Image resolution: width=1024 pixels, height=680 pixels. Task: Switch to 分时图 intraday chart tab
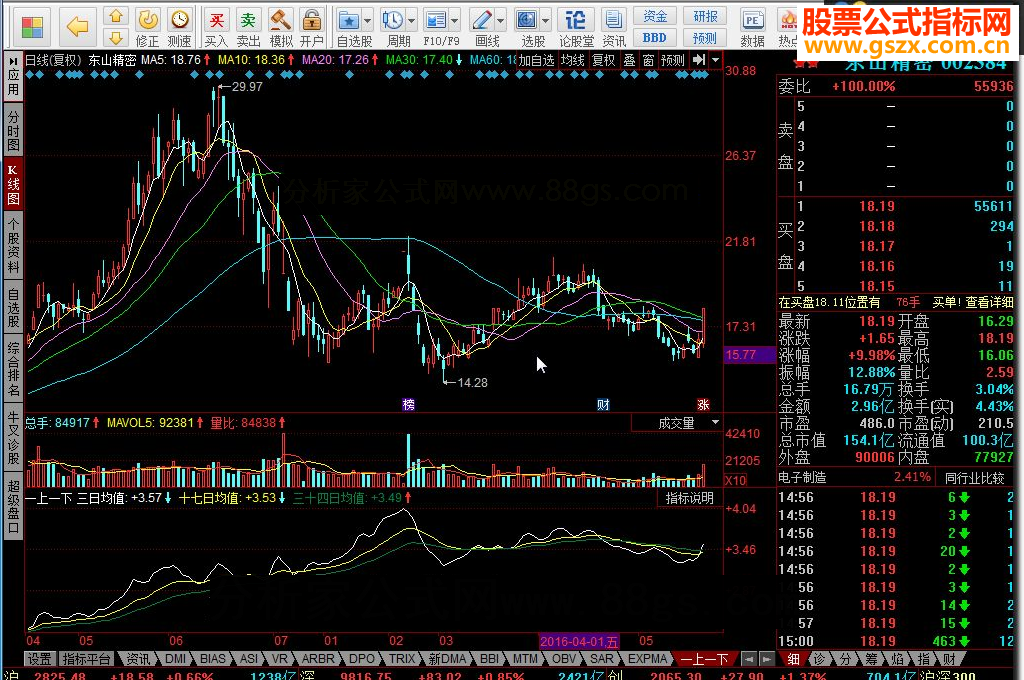pos(13,129)
